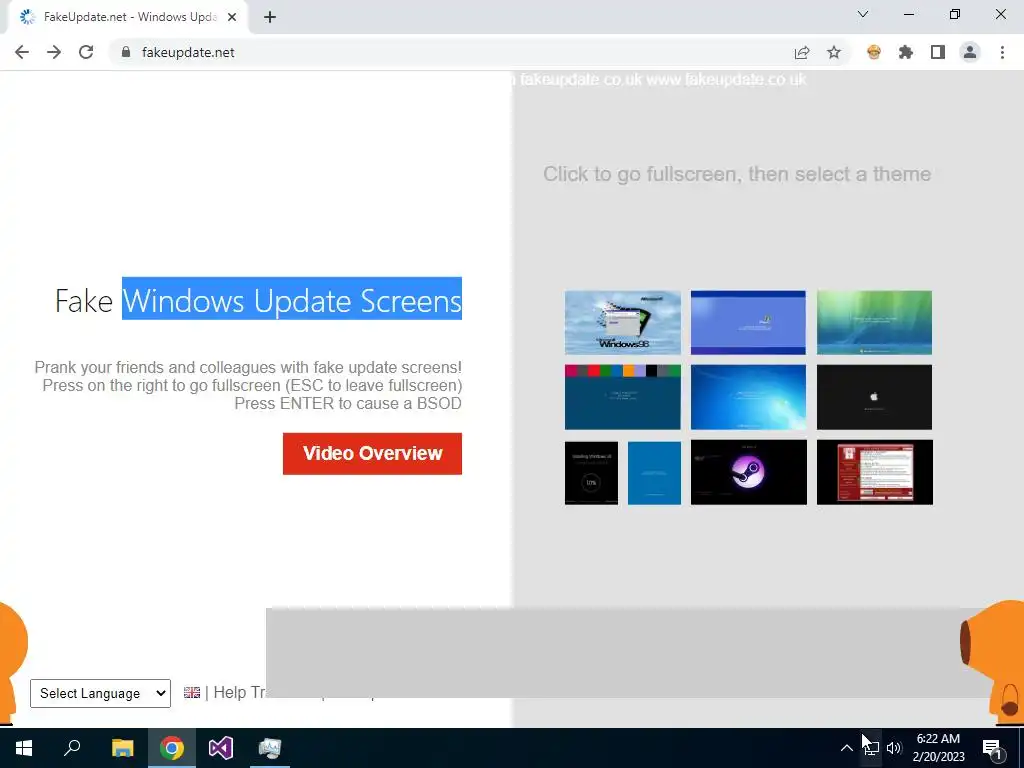Show hidden system tray icons
This screenshot has height=768, width=1024.
coord(846,748)
